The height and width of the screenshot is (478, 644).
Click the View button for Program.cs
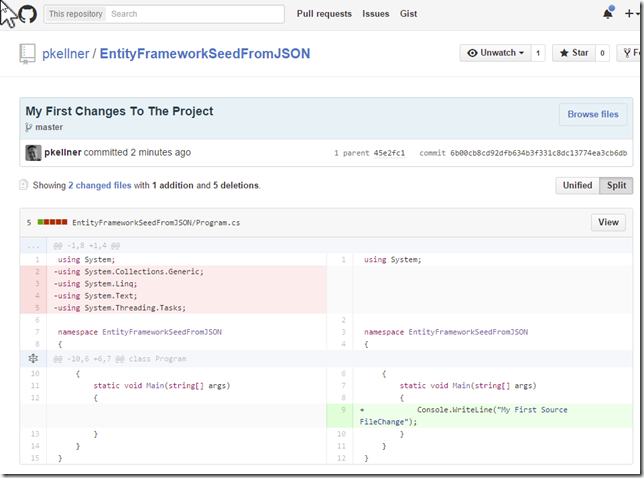pyautogui.click(x=608, y=222)
